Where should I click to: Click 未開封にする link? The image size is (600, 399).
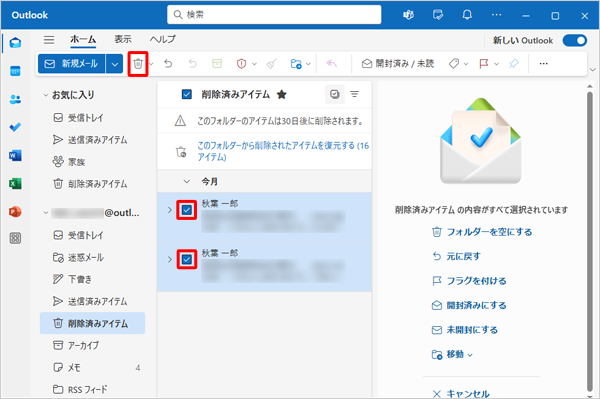click(x=465, y=330)
